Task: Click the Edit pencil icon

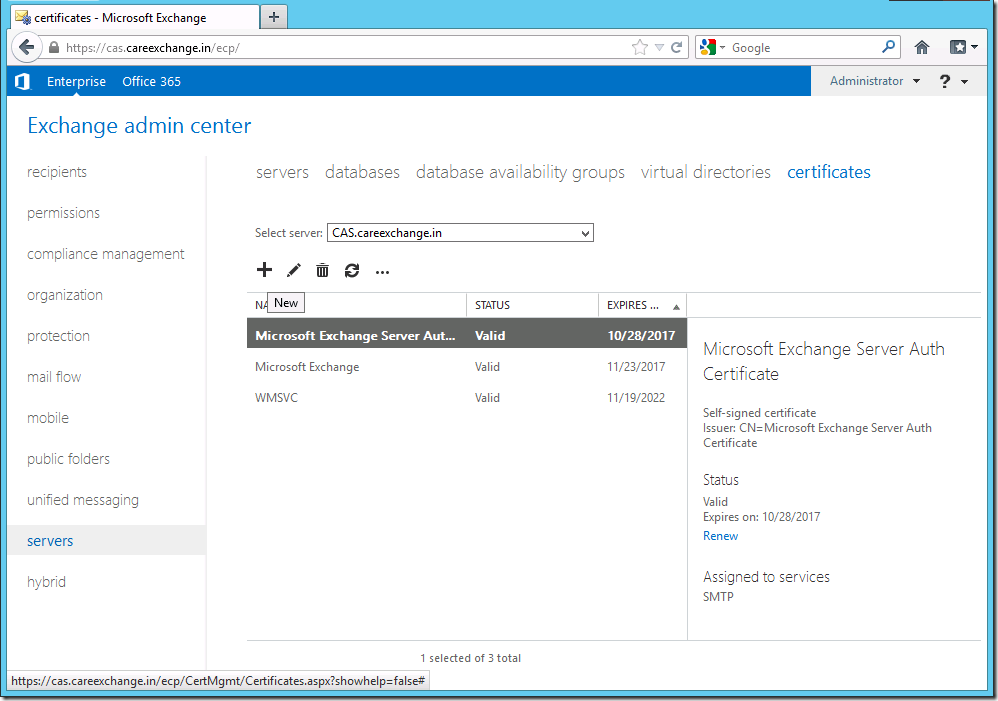Action: pyautogui.click(x=293, y=271)
